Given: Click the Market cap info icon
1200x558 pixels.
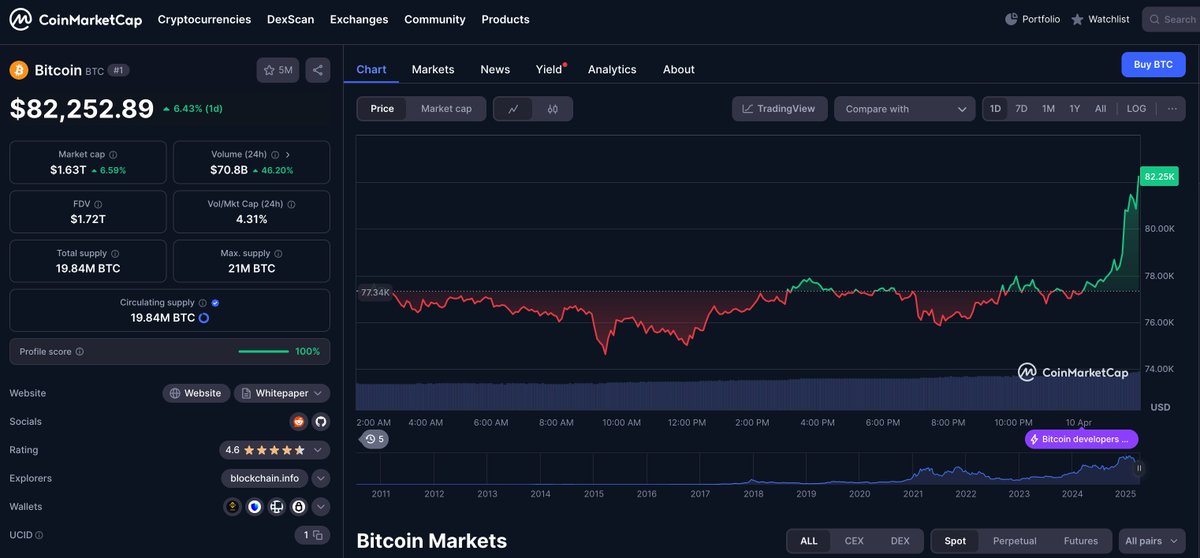Looking at the screenshot, I should coord(113,155).
